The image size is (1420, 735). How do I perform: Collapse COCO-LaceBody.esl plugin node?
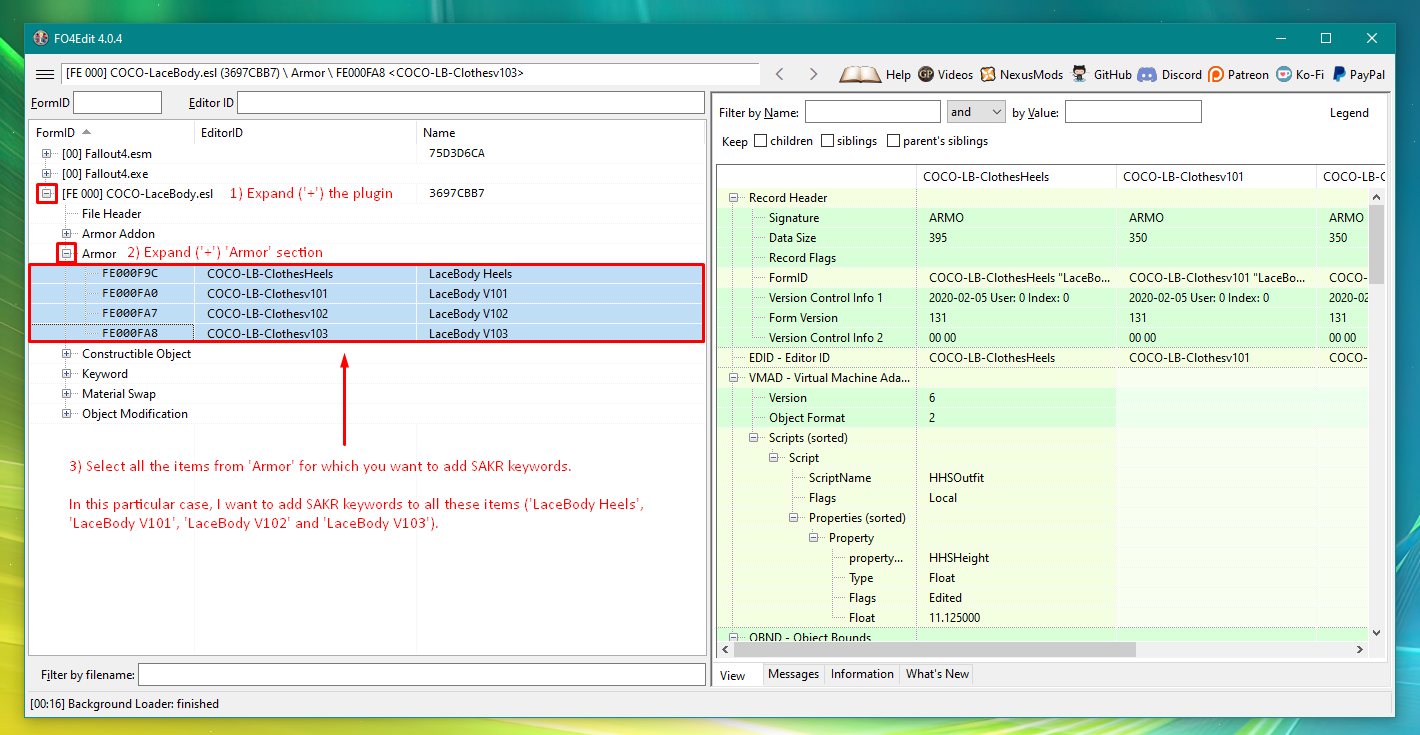click(x=47, y=194)
